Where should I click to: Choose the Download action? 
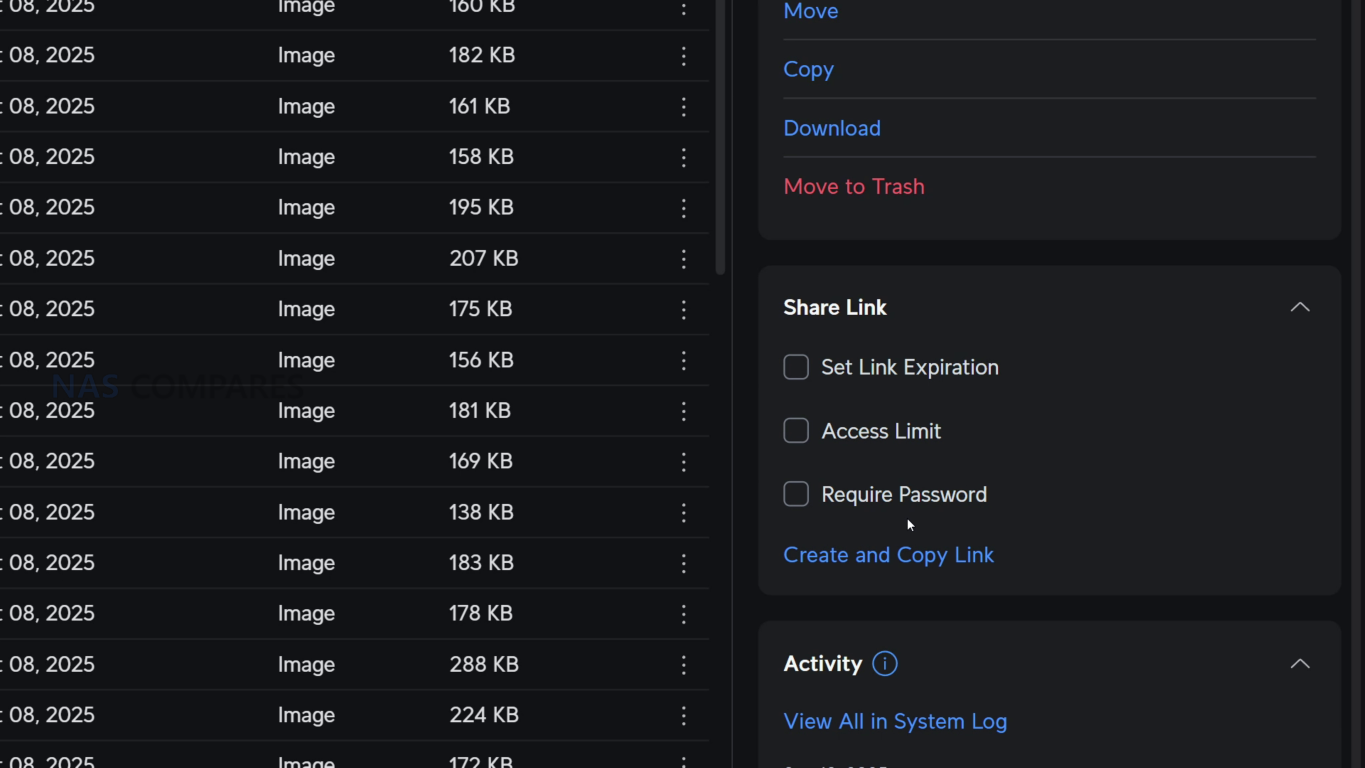tap(832, 128)
